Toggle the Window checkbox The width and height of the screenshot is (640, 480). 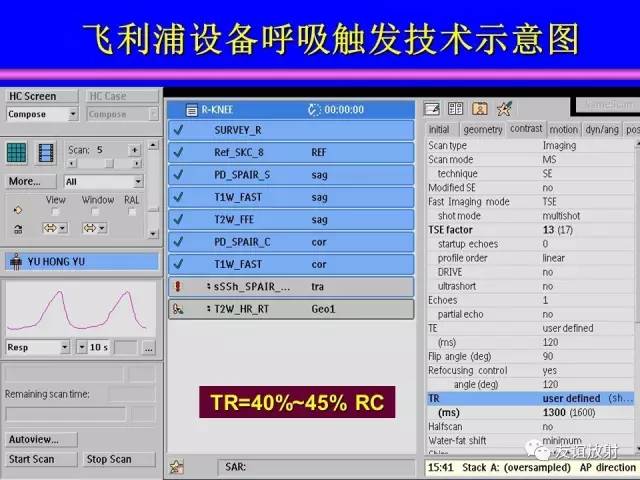click(x=95, y=212)
